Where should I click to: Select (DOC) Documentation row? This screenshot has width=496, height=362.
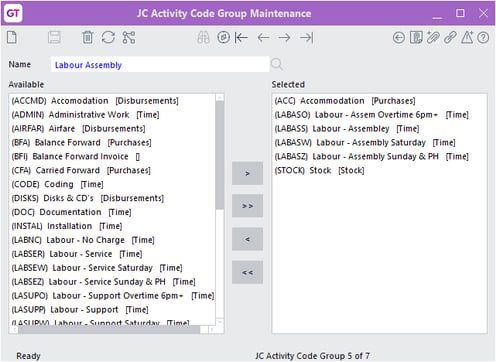113,212
